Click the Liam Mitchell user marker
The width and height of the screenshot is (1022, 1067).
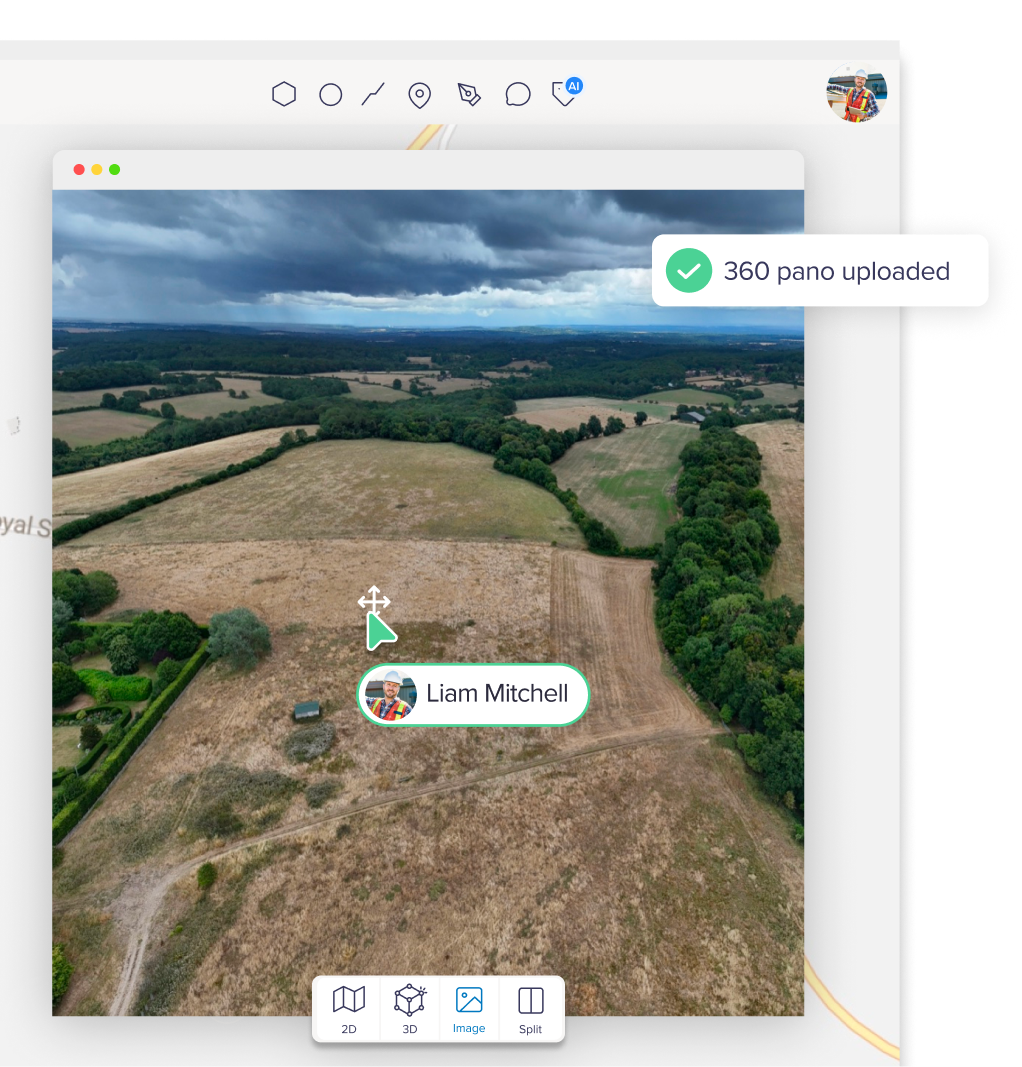(472, 694)
